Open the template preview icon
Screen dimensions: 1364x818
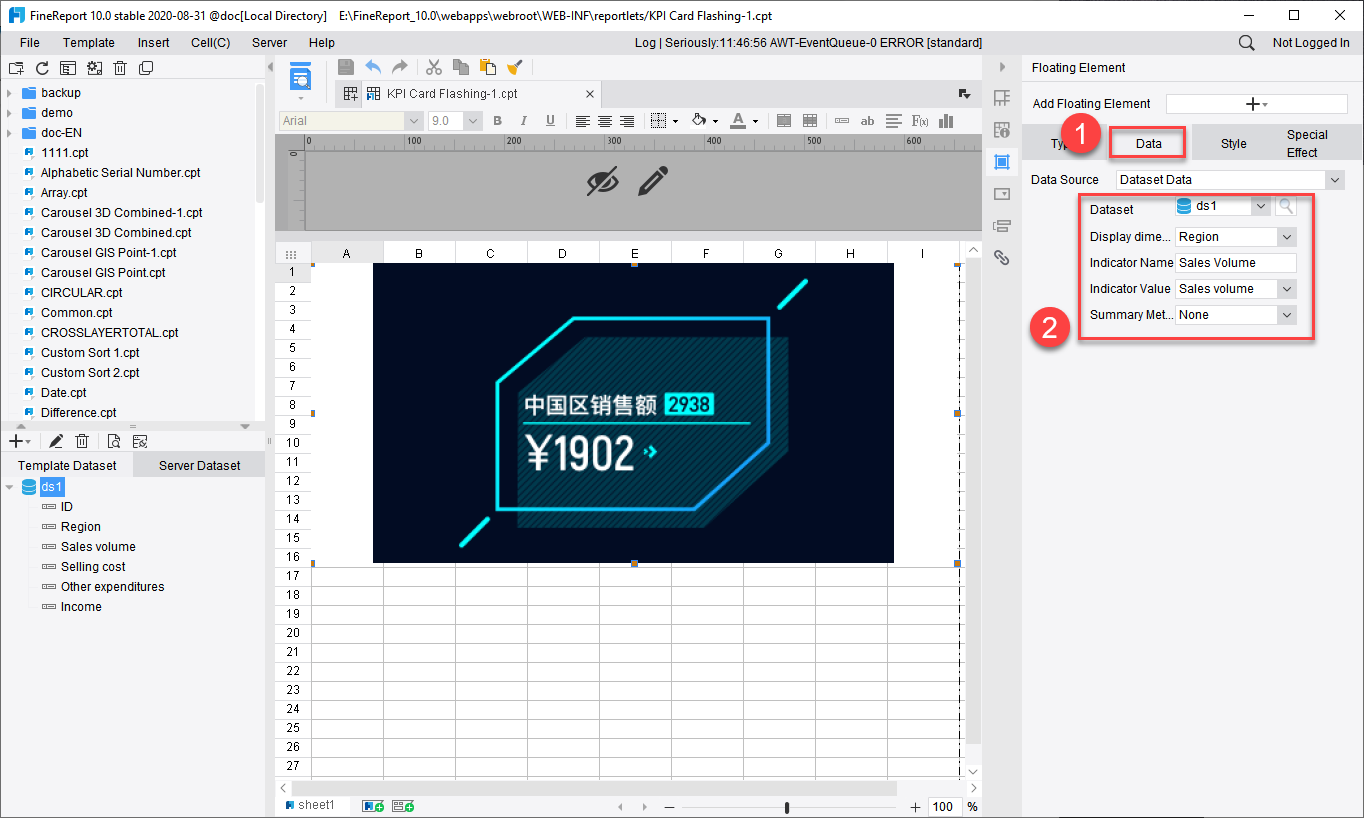pos(300,77)
